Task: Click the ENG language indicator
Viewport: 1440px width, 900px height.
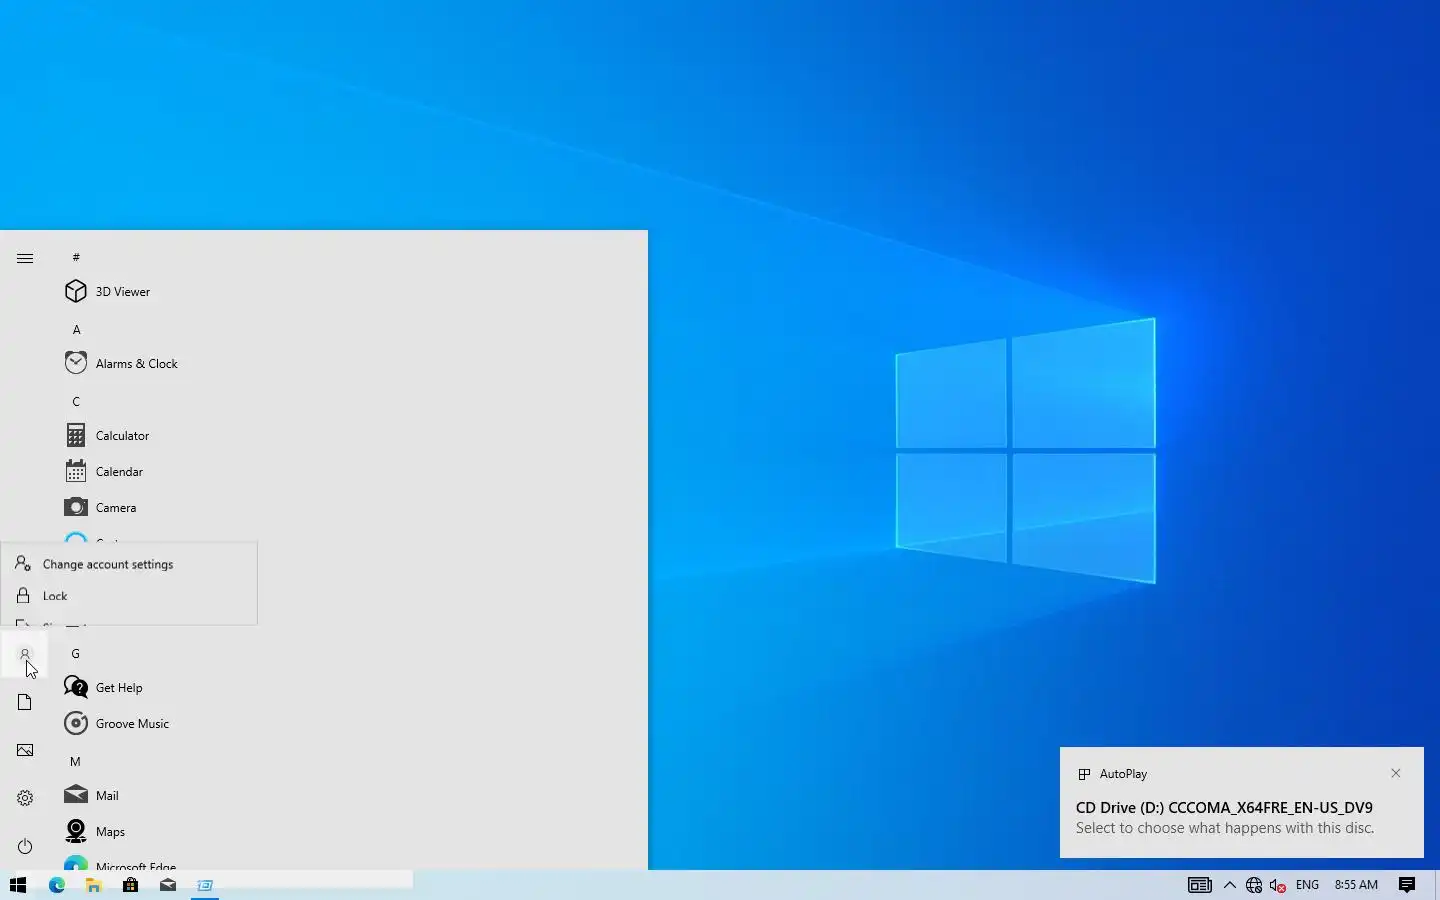Action: pos(1307,885)
